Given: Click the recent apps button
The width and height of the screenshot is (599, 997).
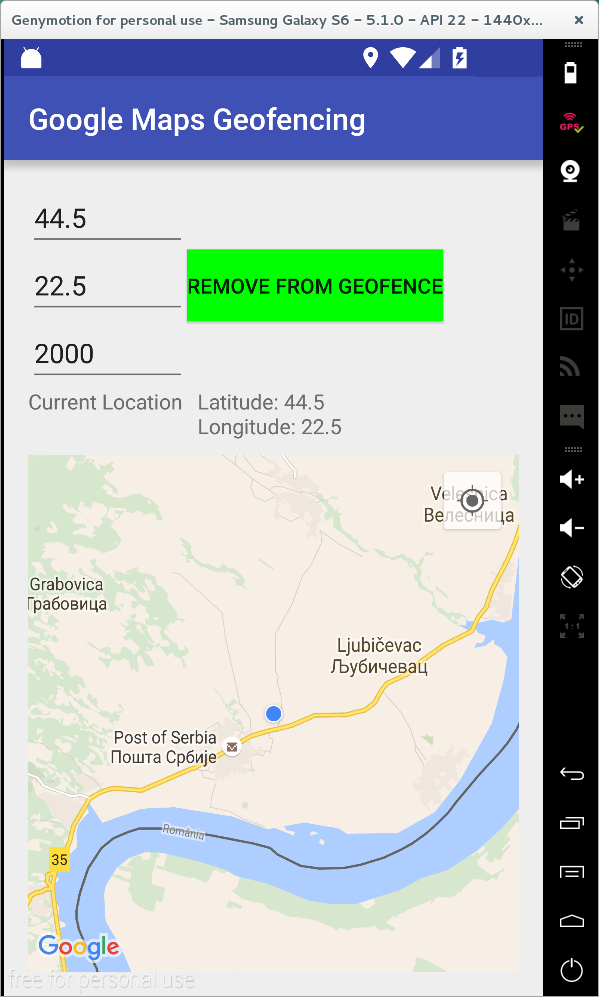Looking at the screenshot, I should [571, 823].
